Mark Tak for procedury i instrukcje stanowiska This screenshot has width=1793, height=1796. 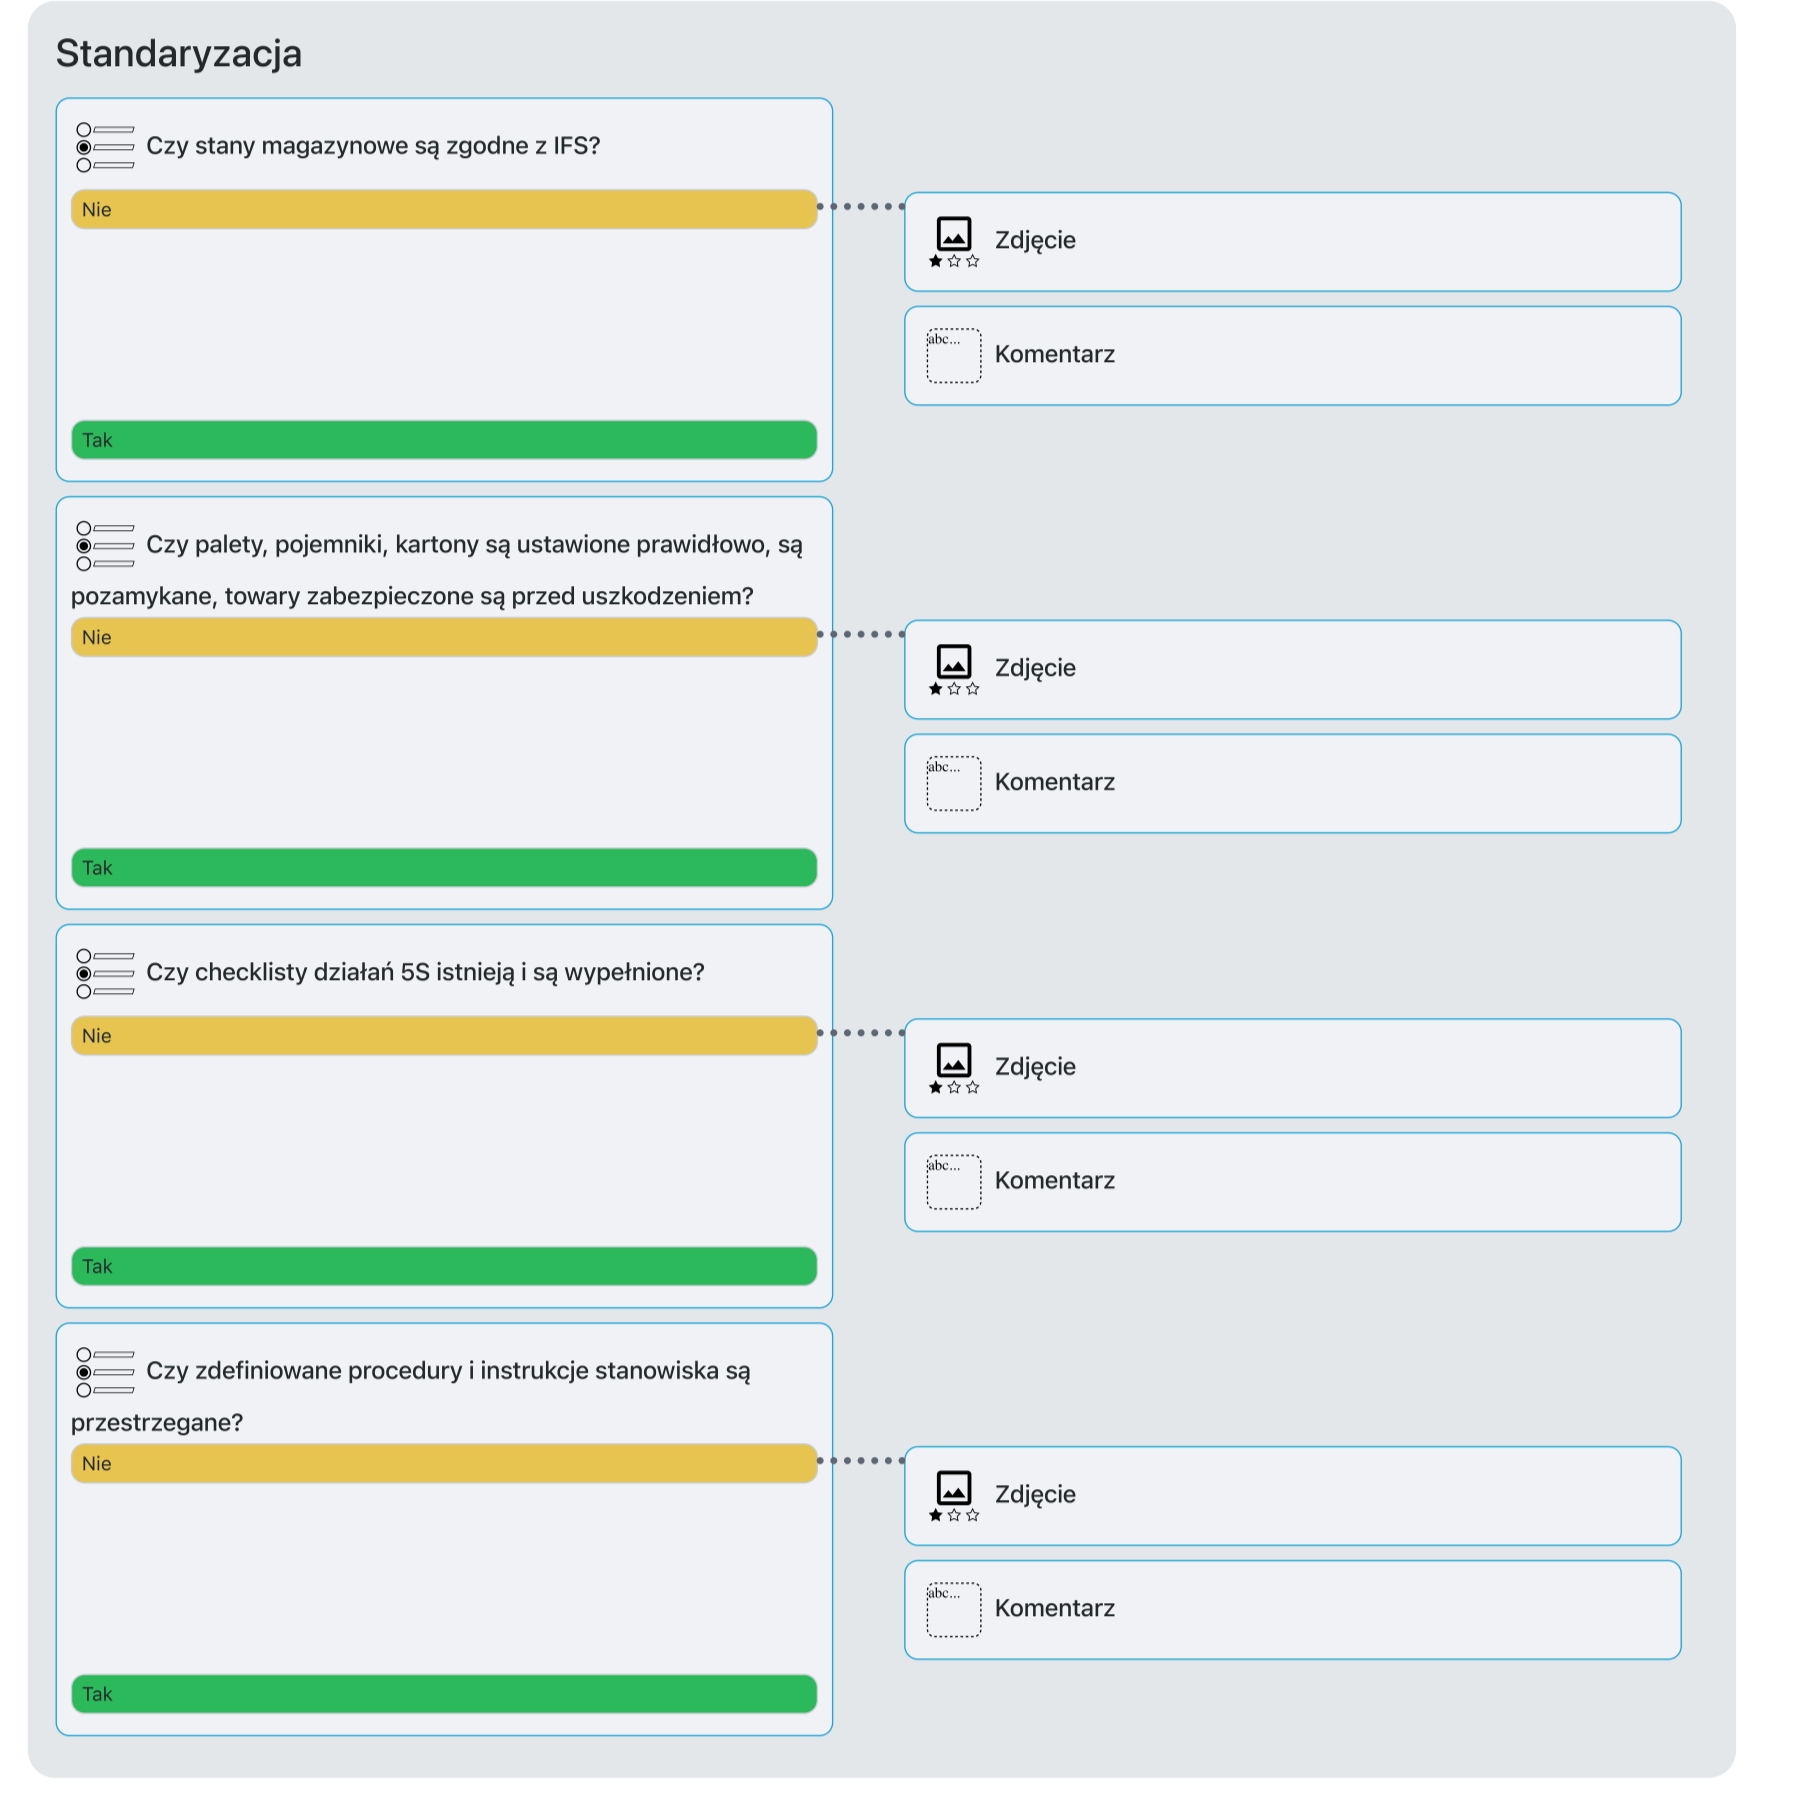click(444, 1694)
